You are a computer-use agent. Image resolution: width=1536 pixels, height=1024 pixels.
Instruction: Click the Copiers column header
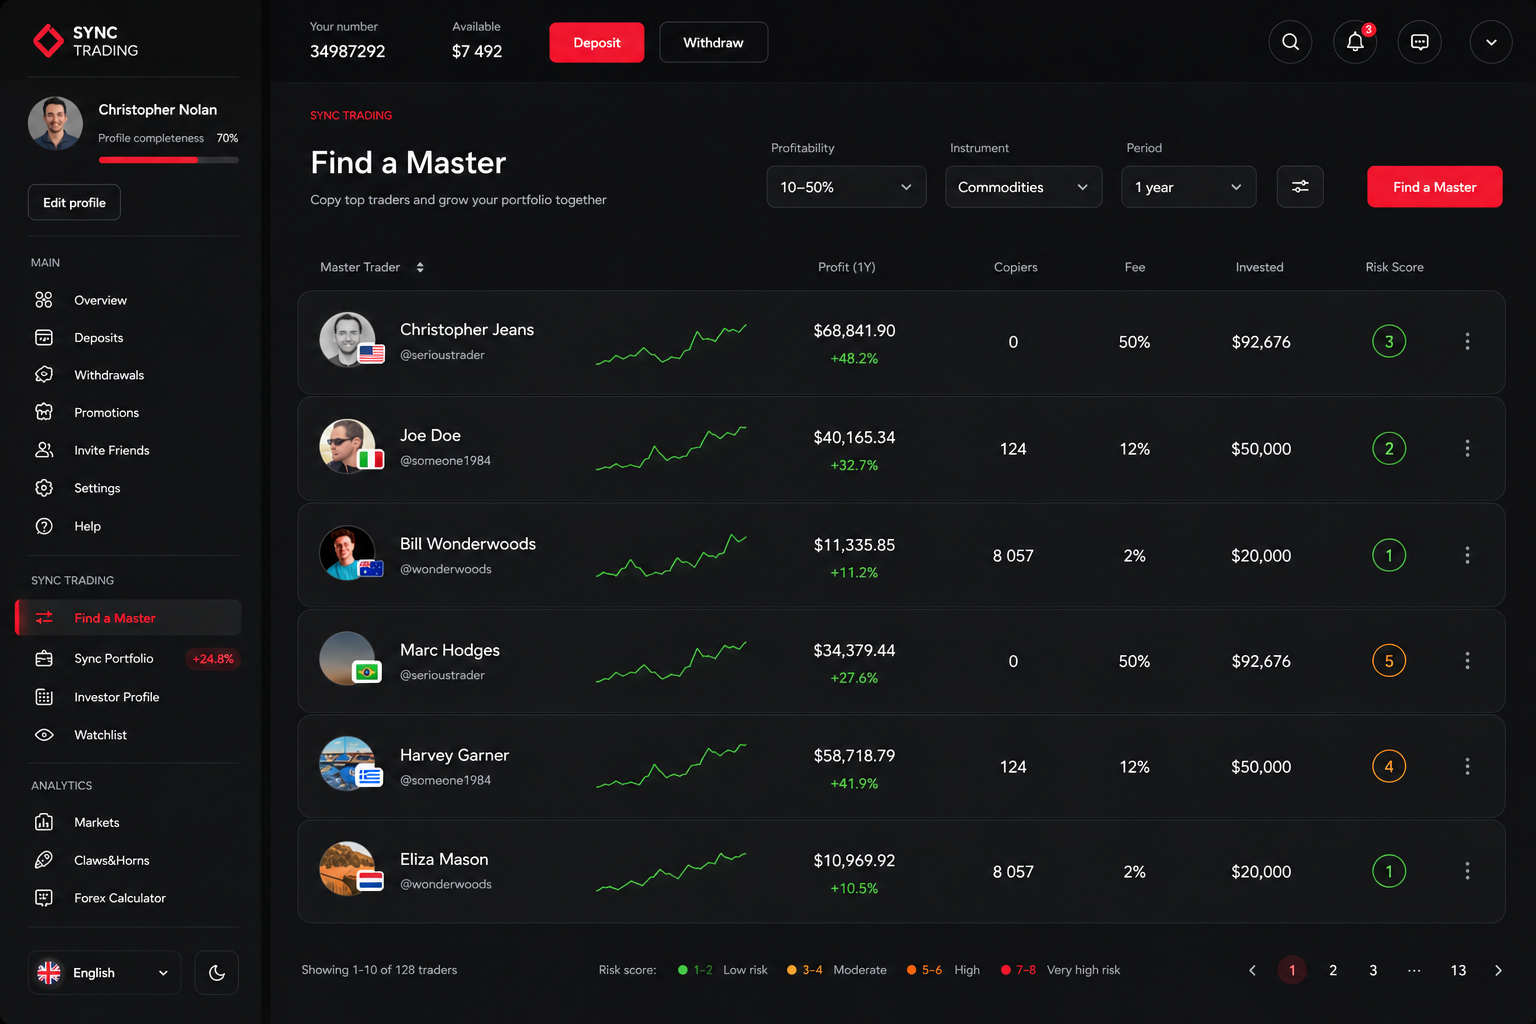[x=1015, y=267]
